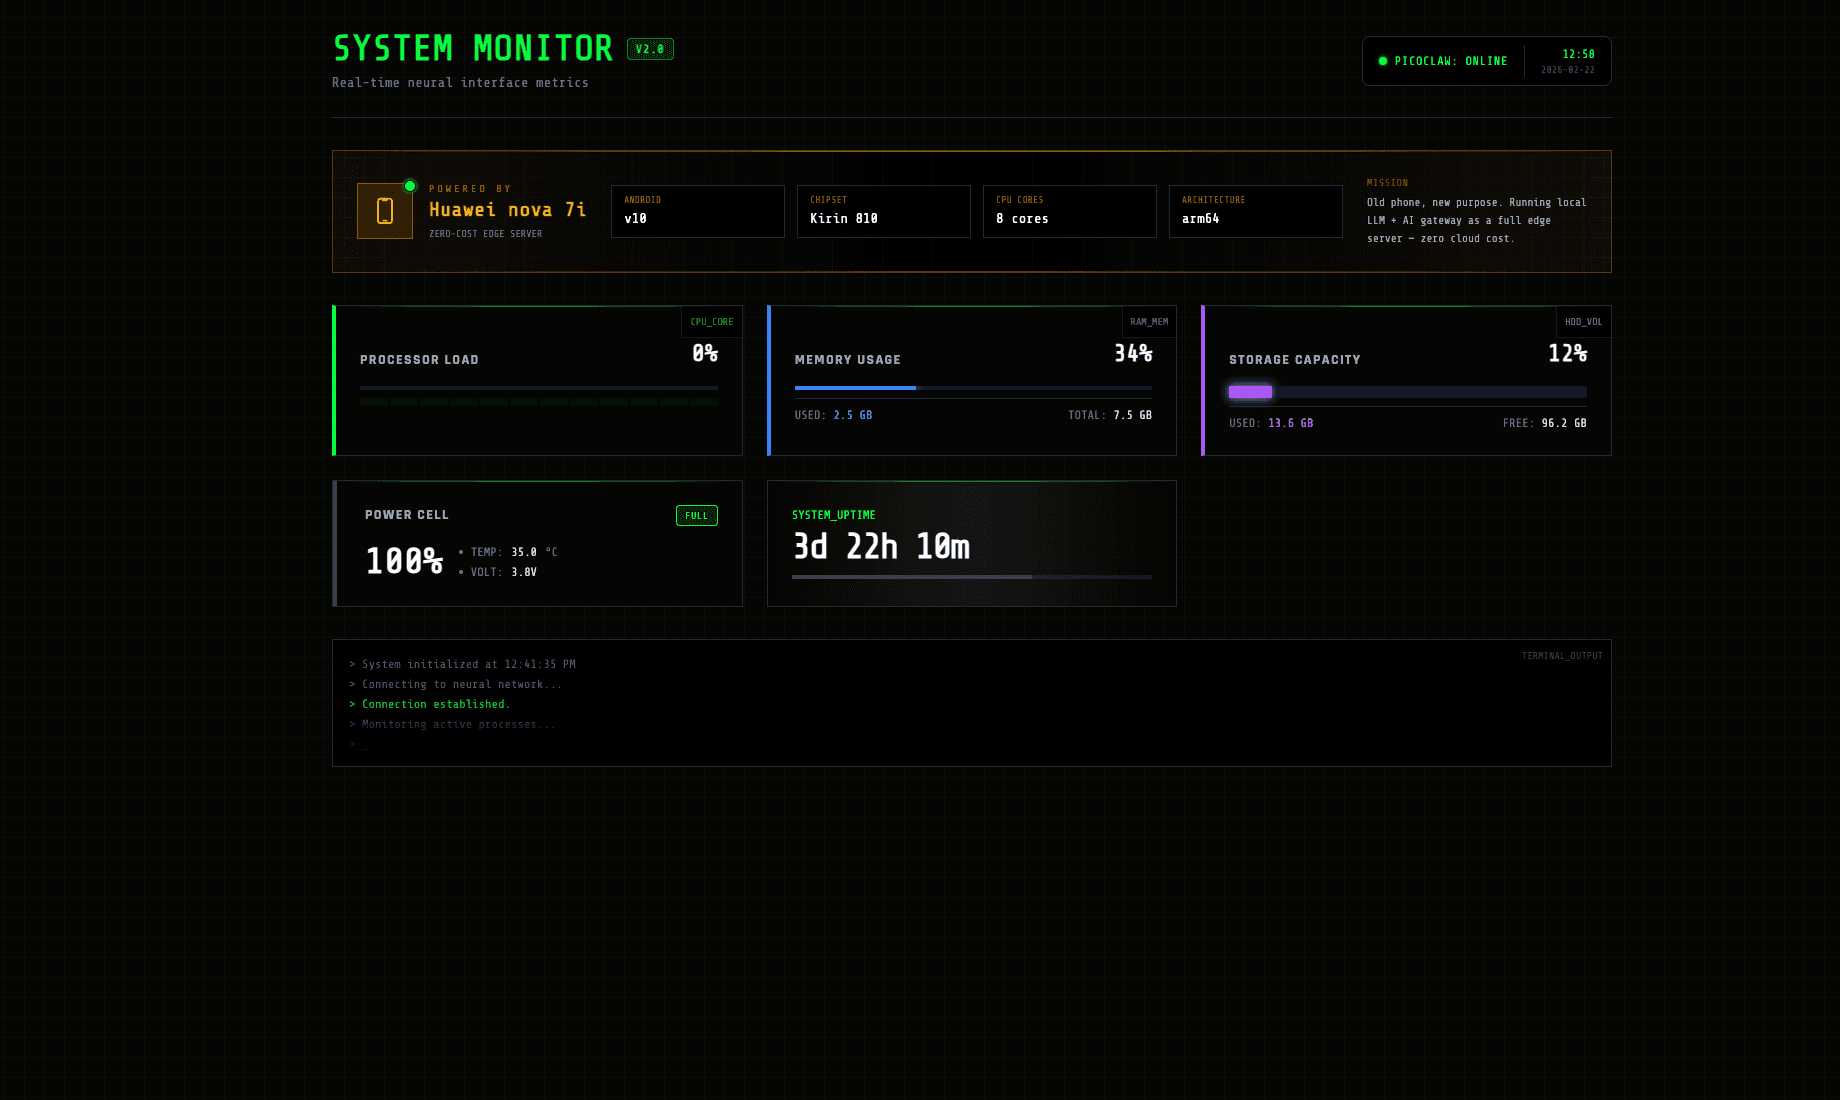The image size is (1840, 1100).
Task: Click the bullet next to TEMP reading
Action: (461, 551)
